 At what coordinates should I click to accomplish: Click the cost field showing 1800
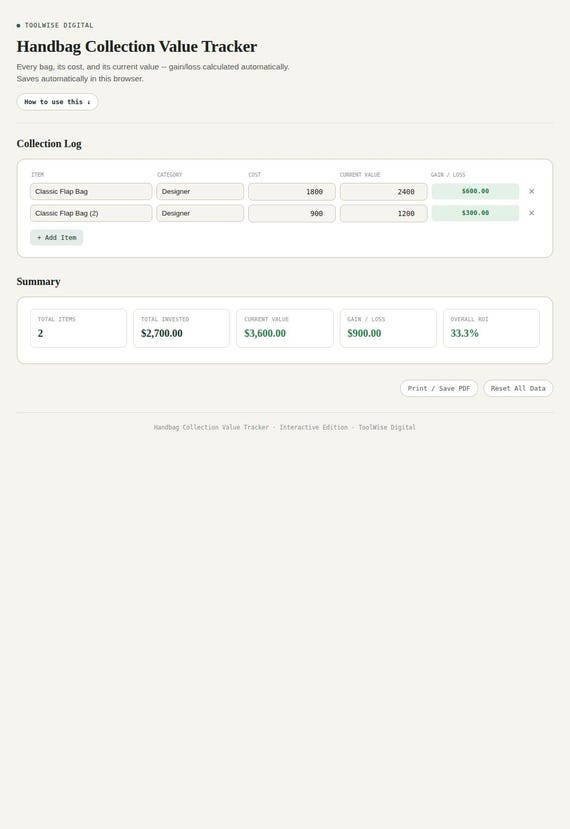pyautogui.click(x=292, y=191)
